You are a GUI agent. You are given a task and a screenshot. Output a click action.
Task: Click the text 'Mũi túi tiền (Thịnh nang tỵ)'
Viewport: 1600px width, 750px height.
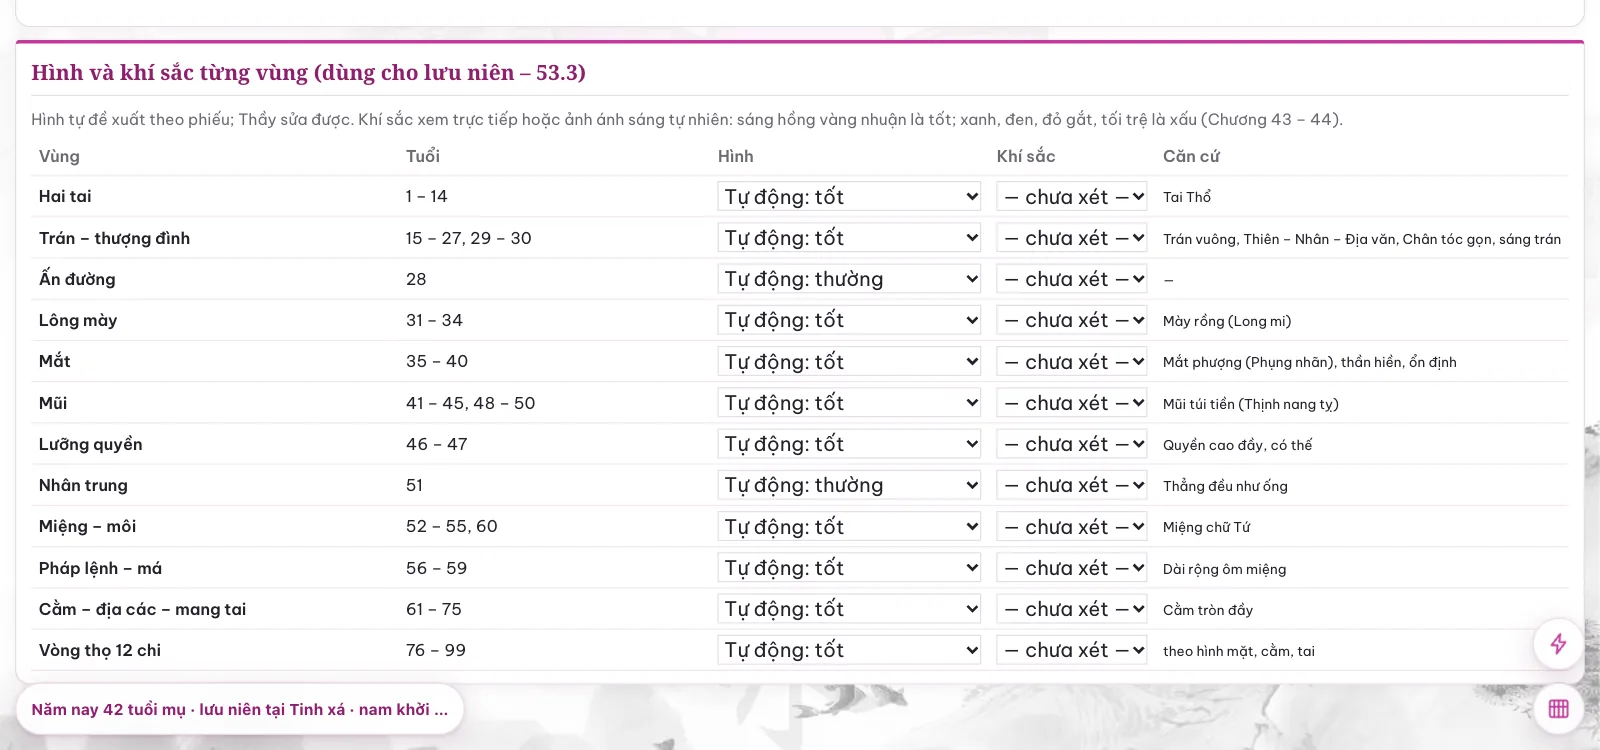pyautogui.click(x=1251, y=404)
